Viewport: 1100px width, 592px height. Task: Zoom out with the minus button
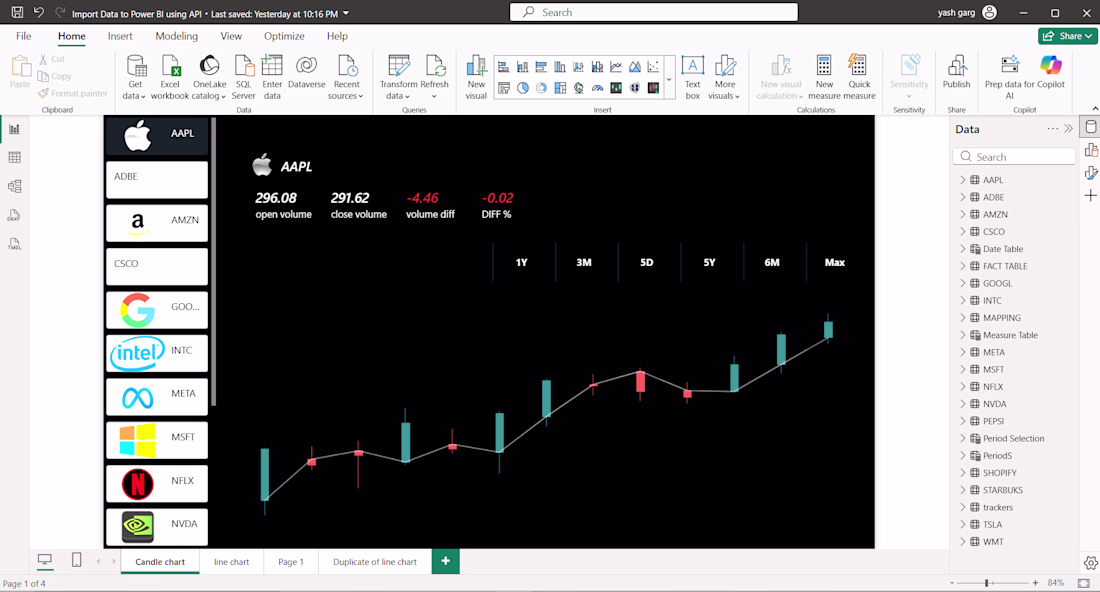coord(952,583)
